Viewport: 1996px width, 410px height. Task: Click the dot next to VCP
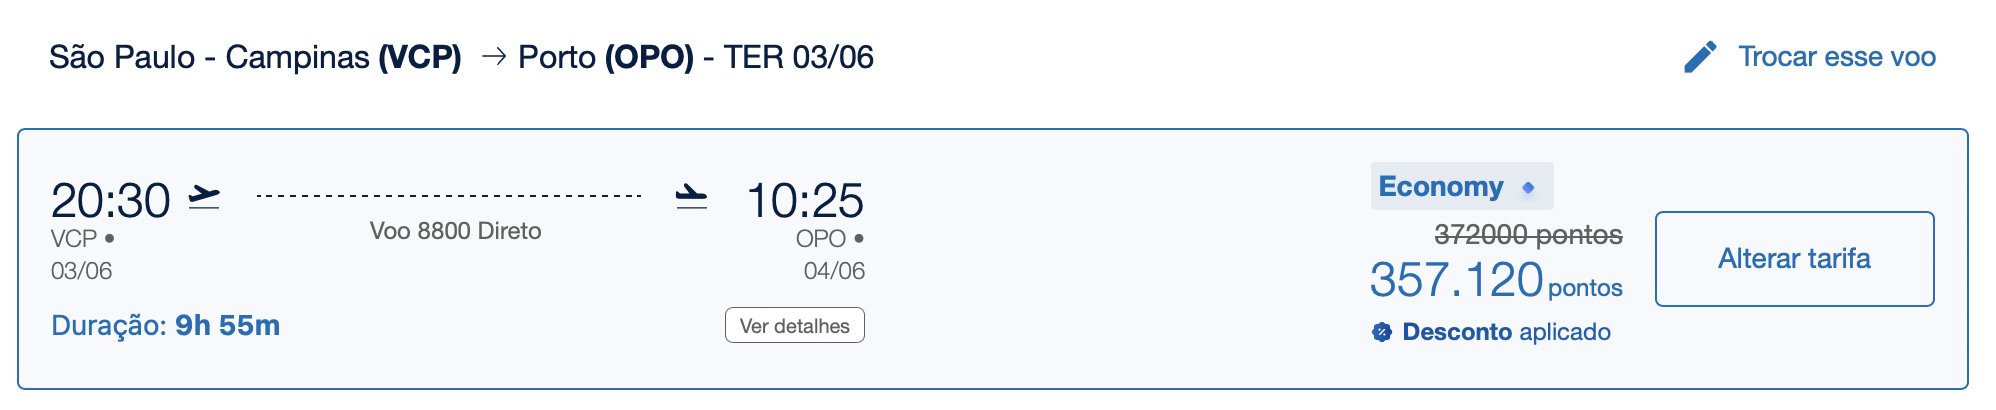tap(109, 238)
